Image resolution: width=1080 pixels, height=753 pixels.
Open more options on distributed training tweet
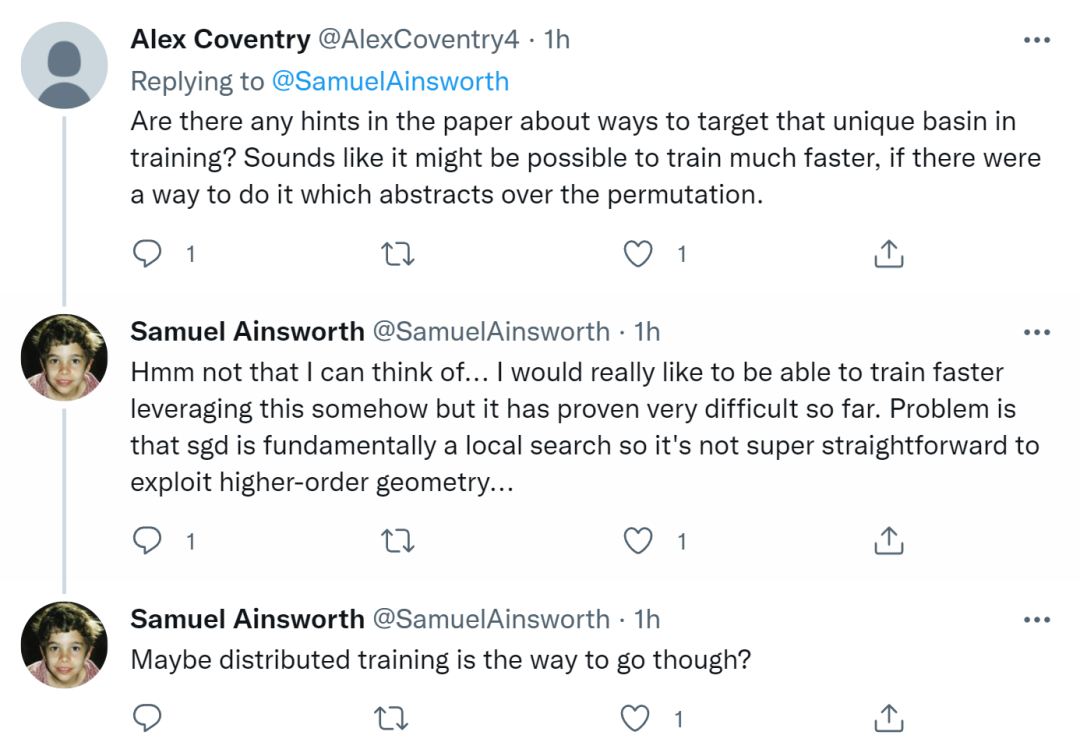pos(1037,620)
